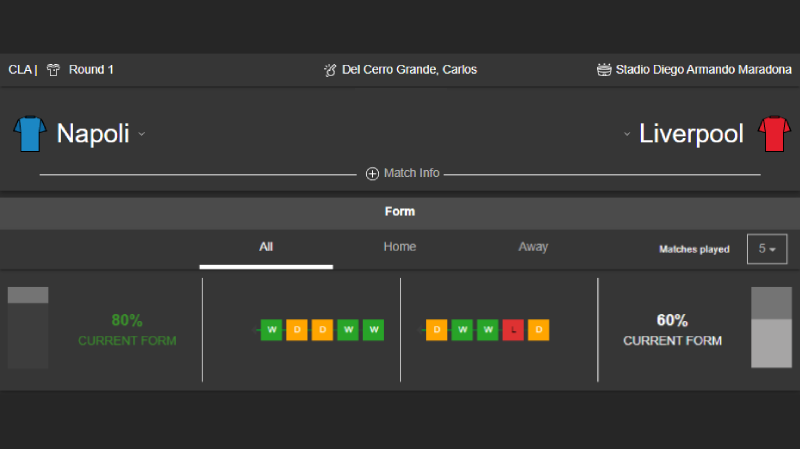
Task: Click Napoli's form bar indicator
Action: click(x=28, y=328)
